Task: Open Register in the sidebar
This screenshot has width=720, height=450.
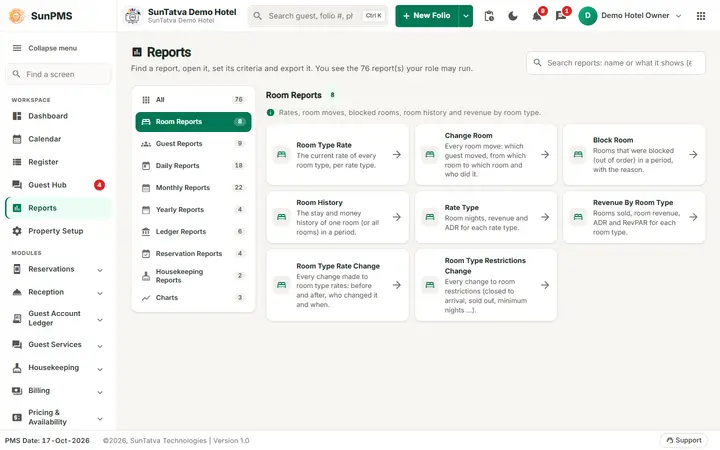Action: (x=58, y=162)
